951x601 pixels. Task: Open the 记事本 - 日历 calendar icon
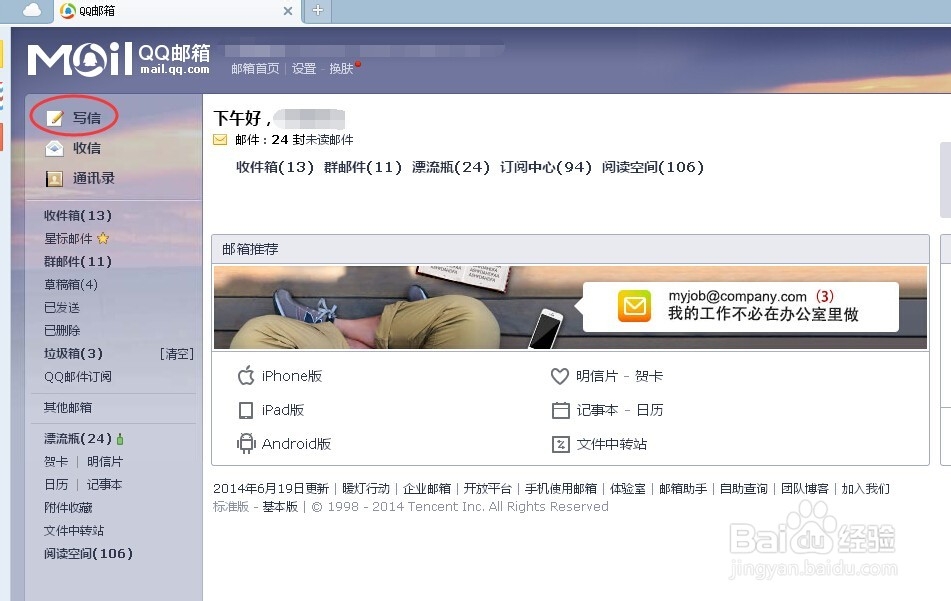560,410
